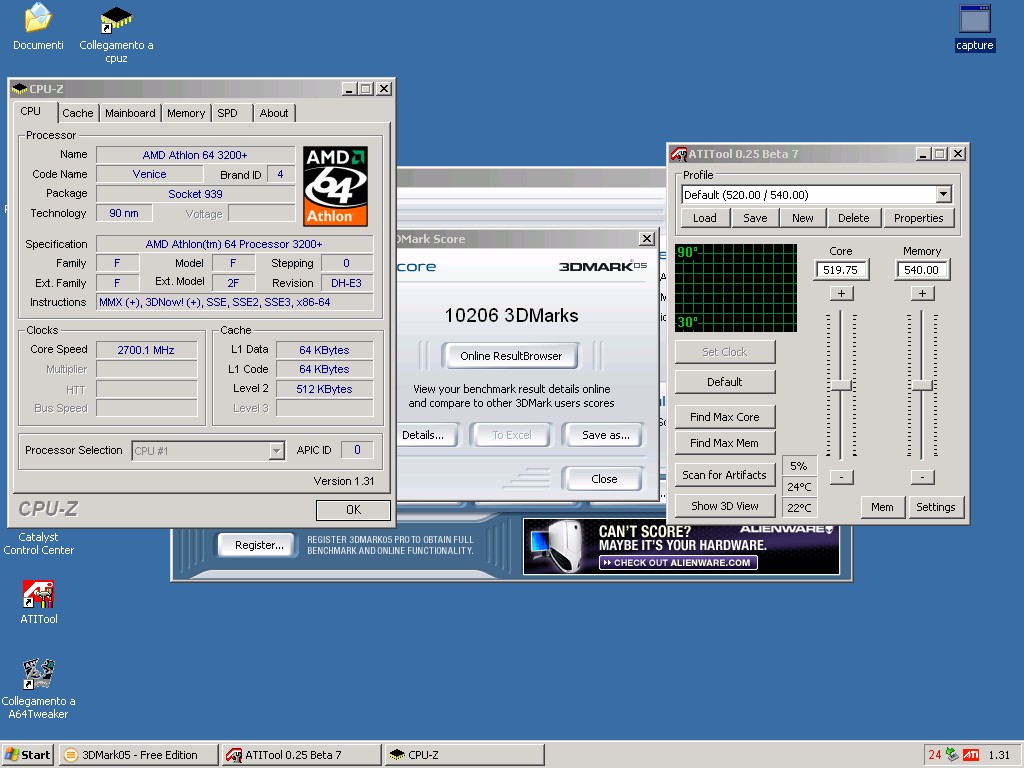Click Details... button in 3DMark Score dialog
This screenshot has height=768, width=1024.
point(426,435)
